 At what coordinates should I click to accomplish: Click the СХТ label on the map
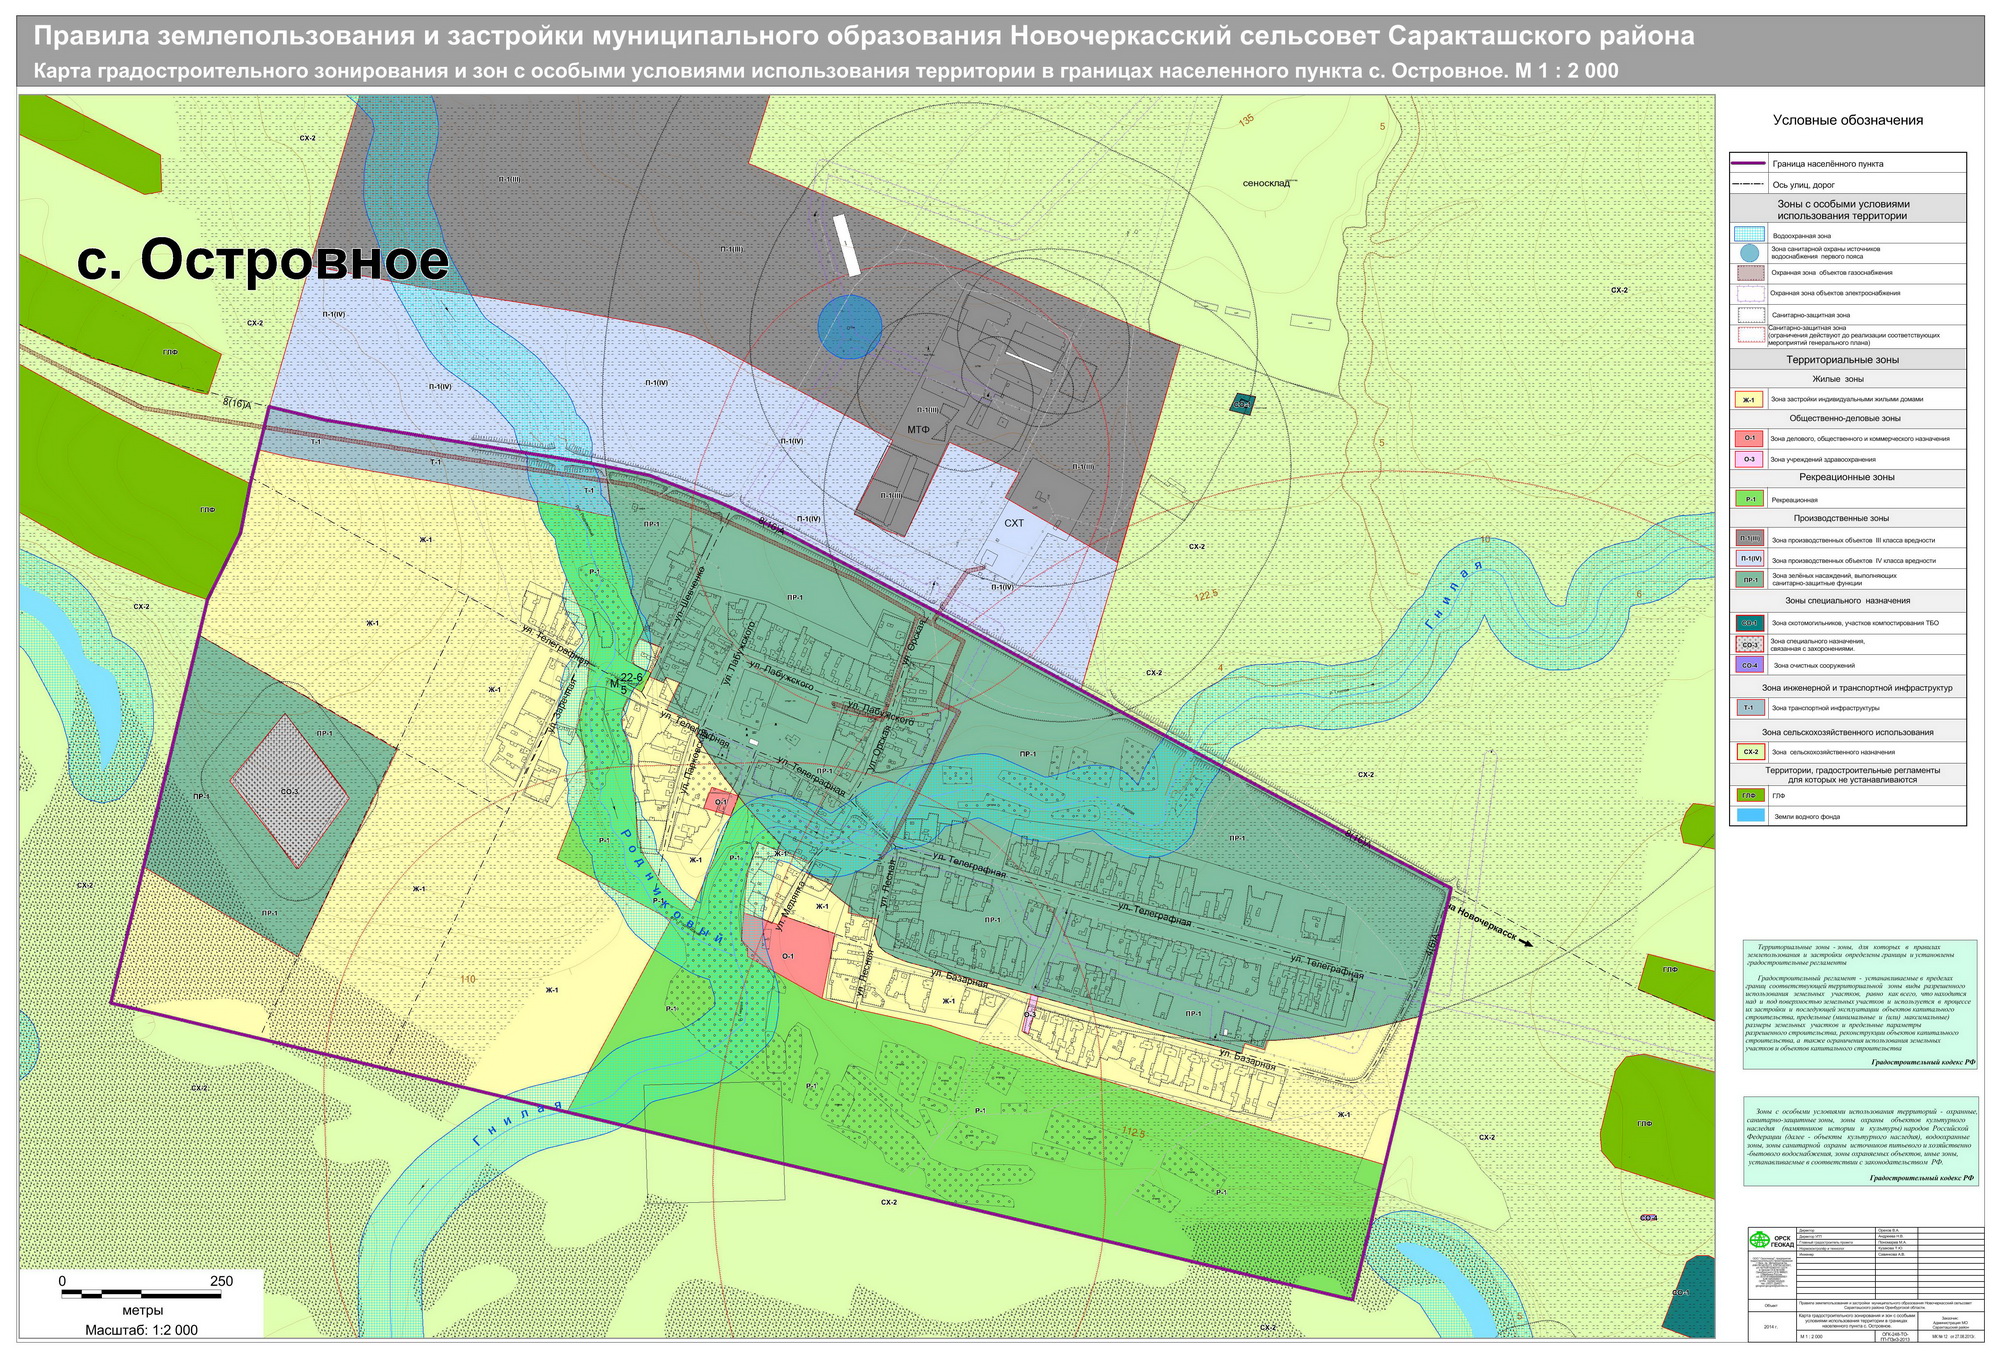(1014, 524)
